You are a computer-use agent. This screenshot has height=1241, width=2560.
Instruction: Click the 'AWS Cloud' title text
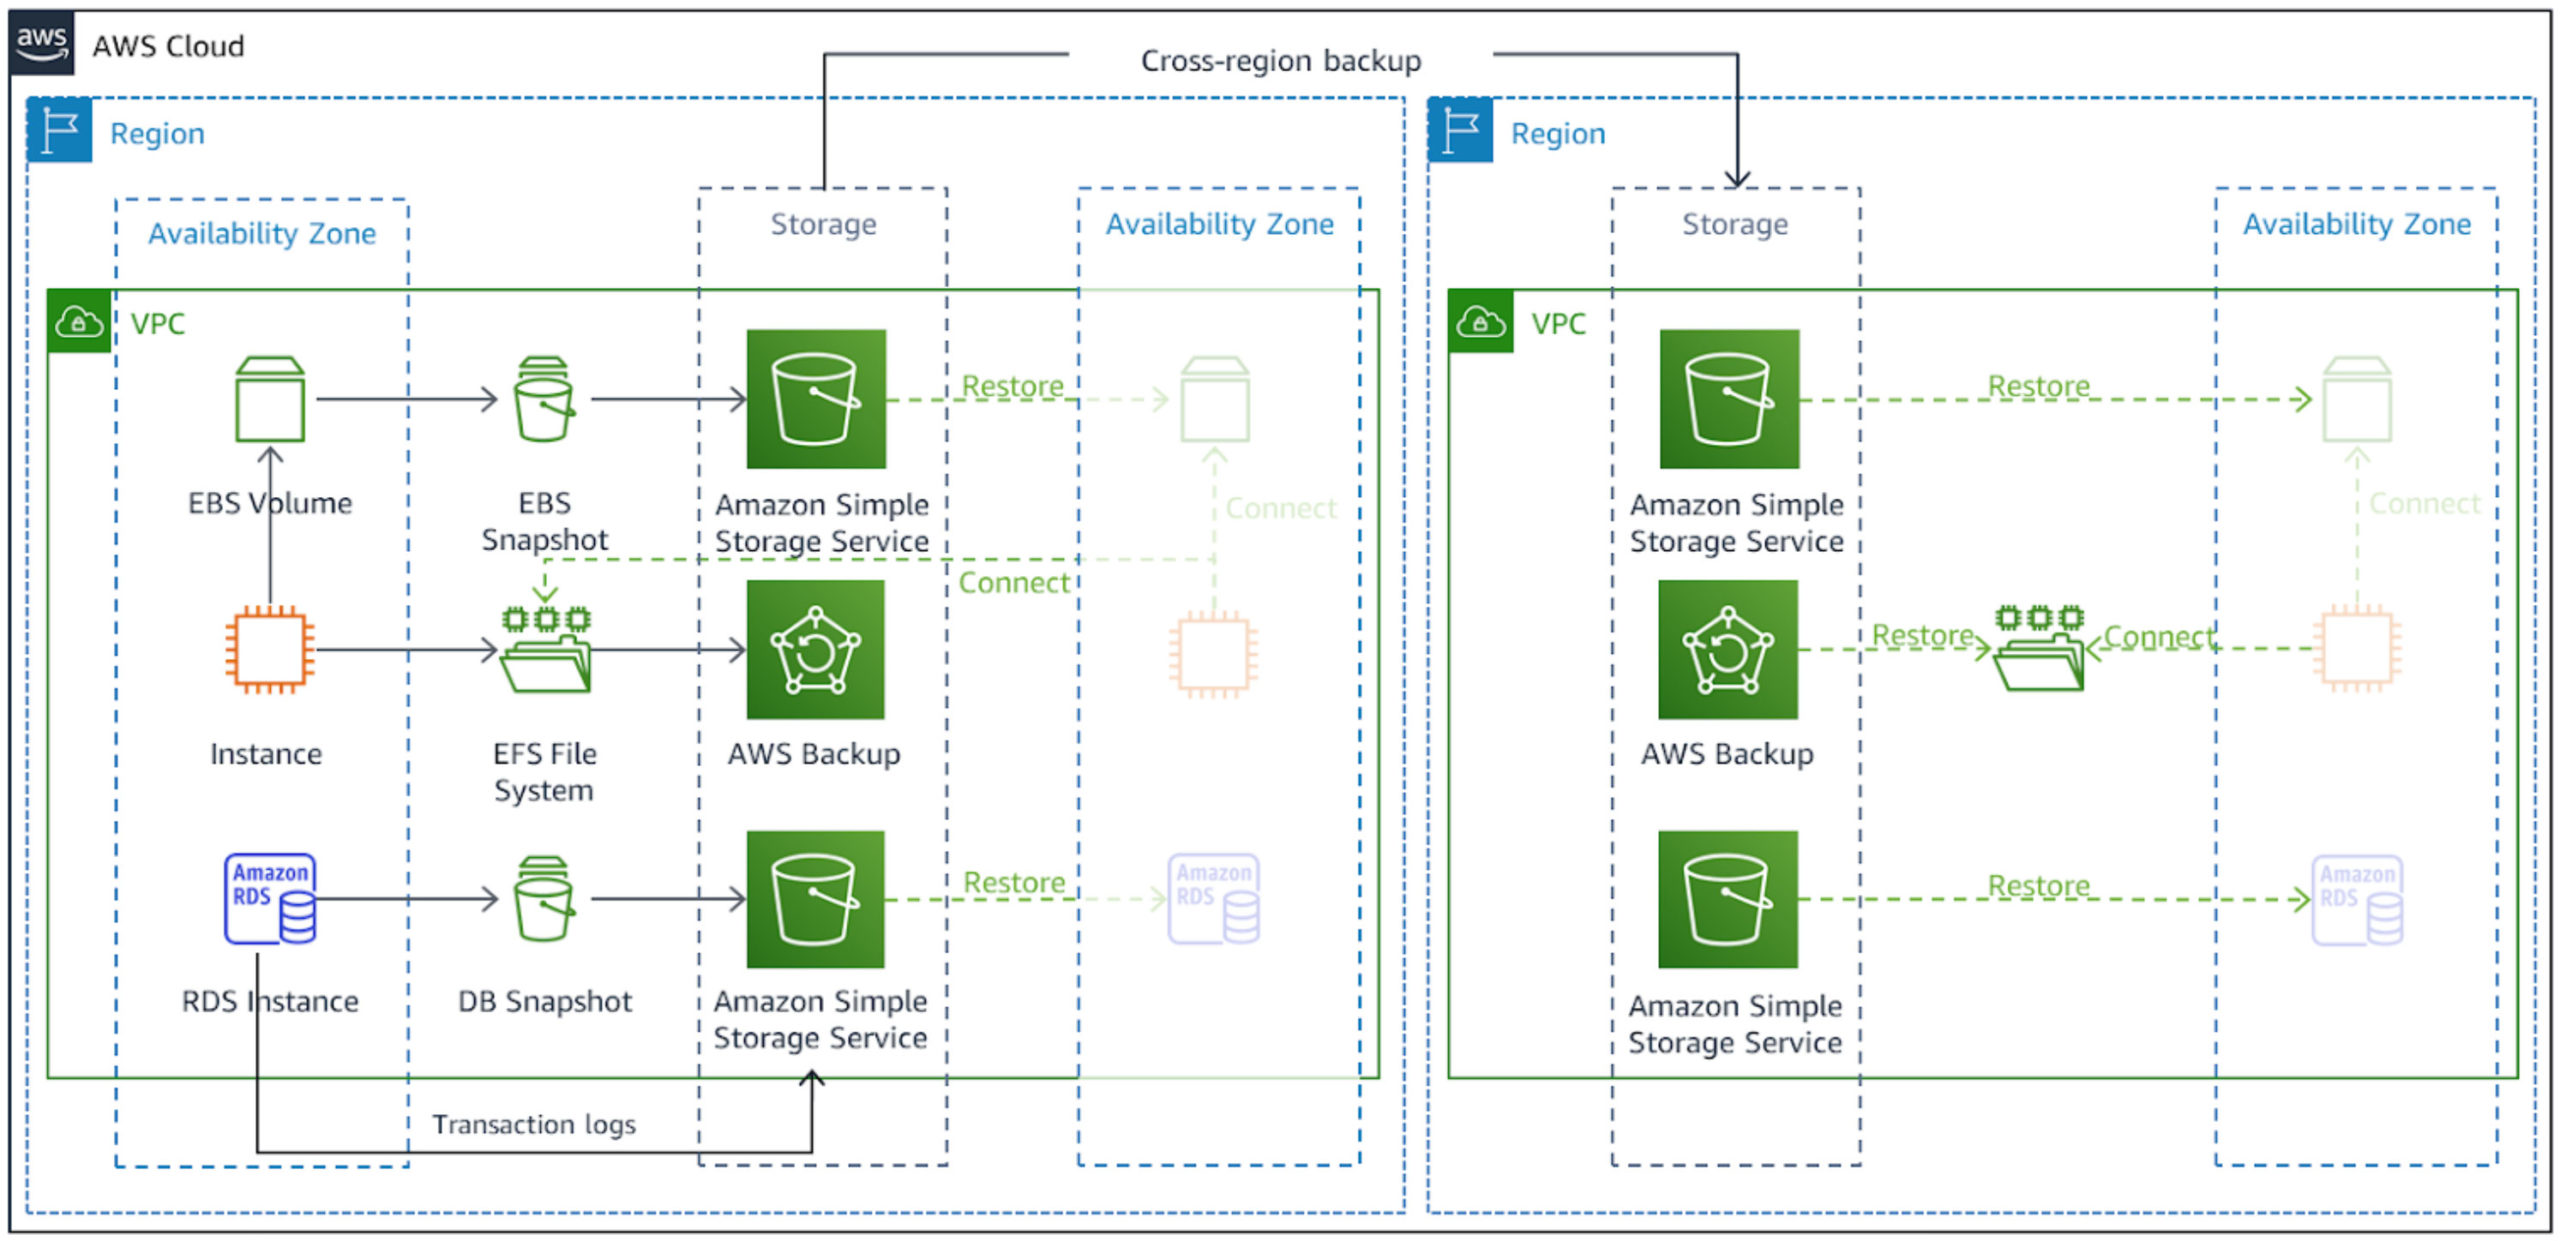(x=168, y=46)
